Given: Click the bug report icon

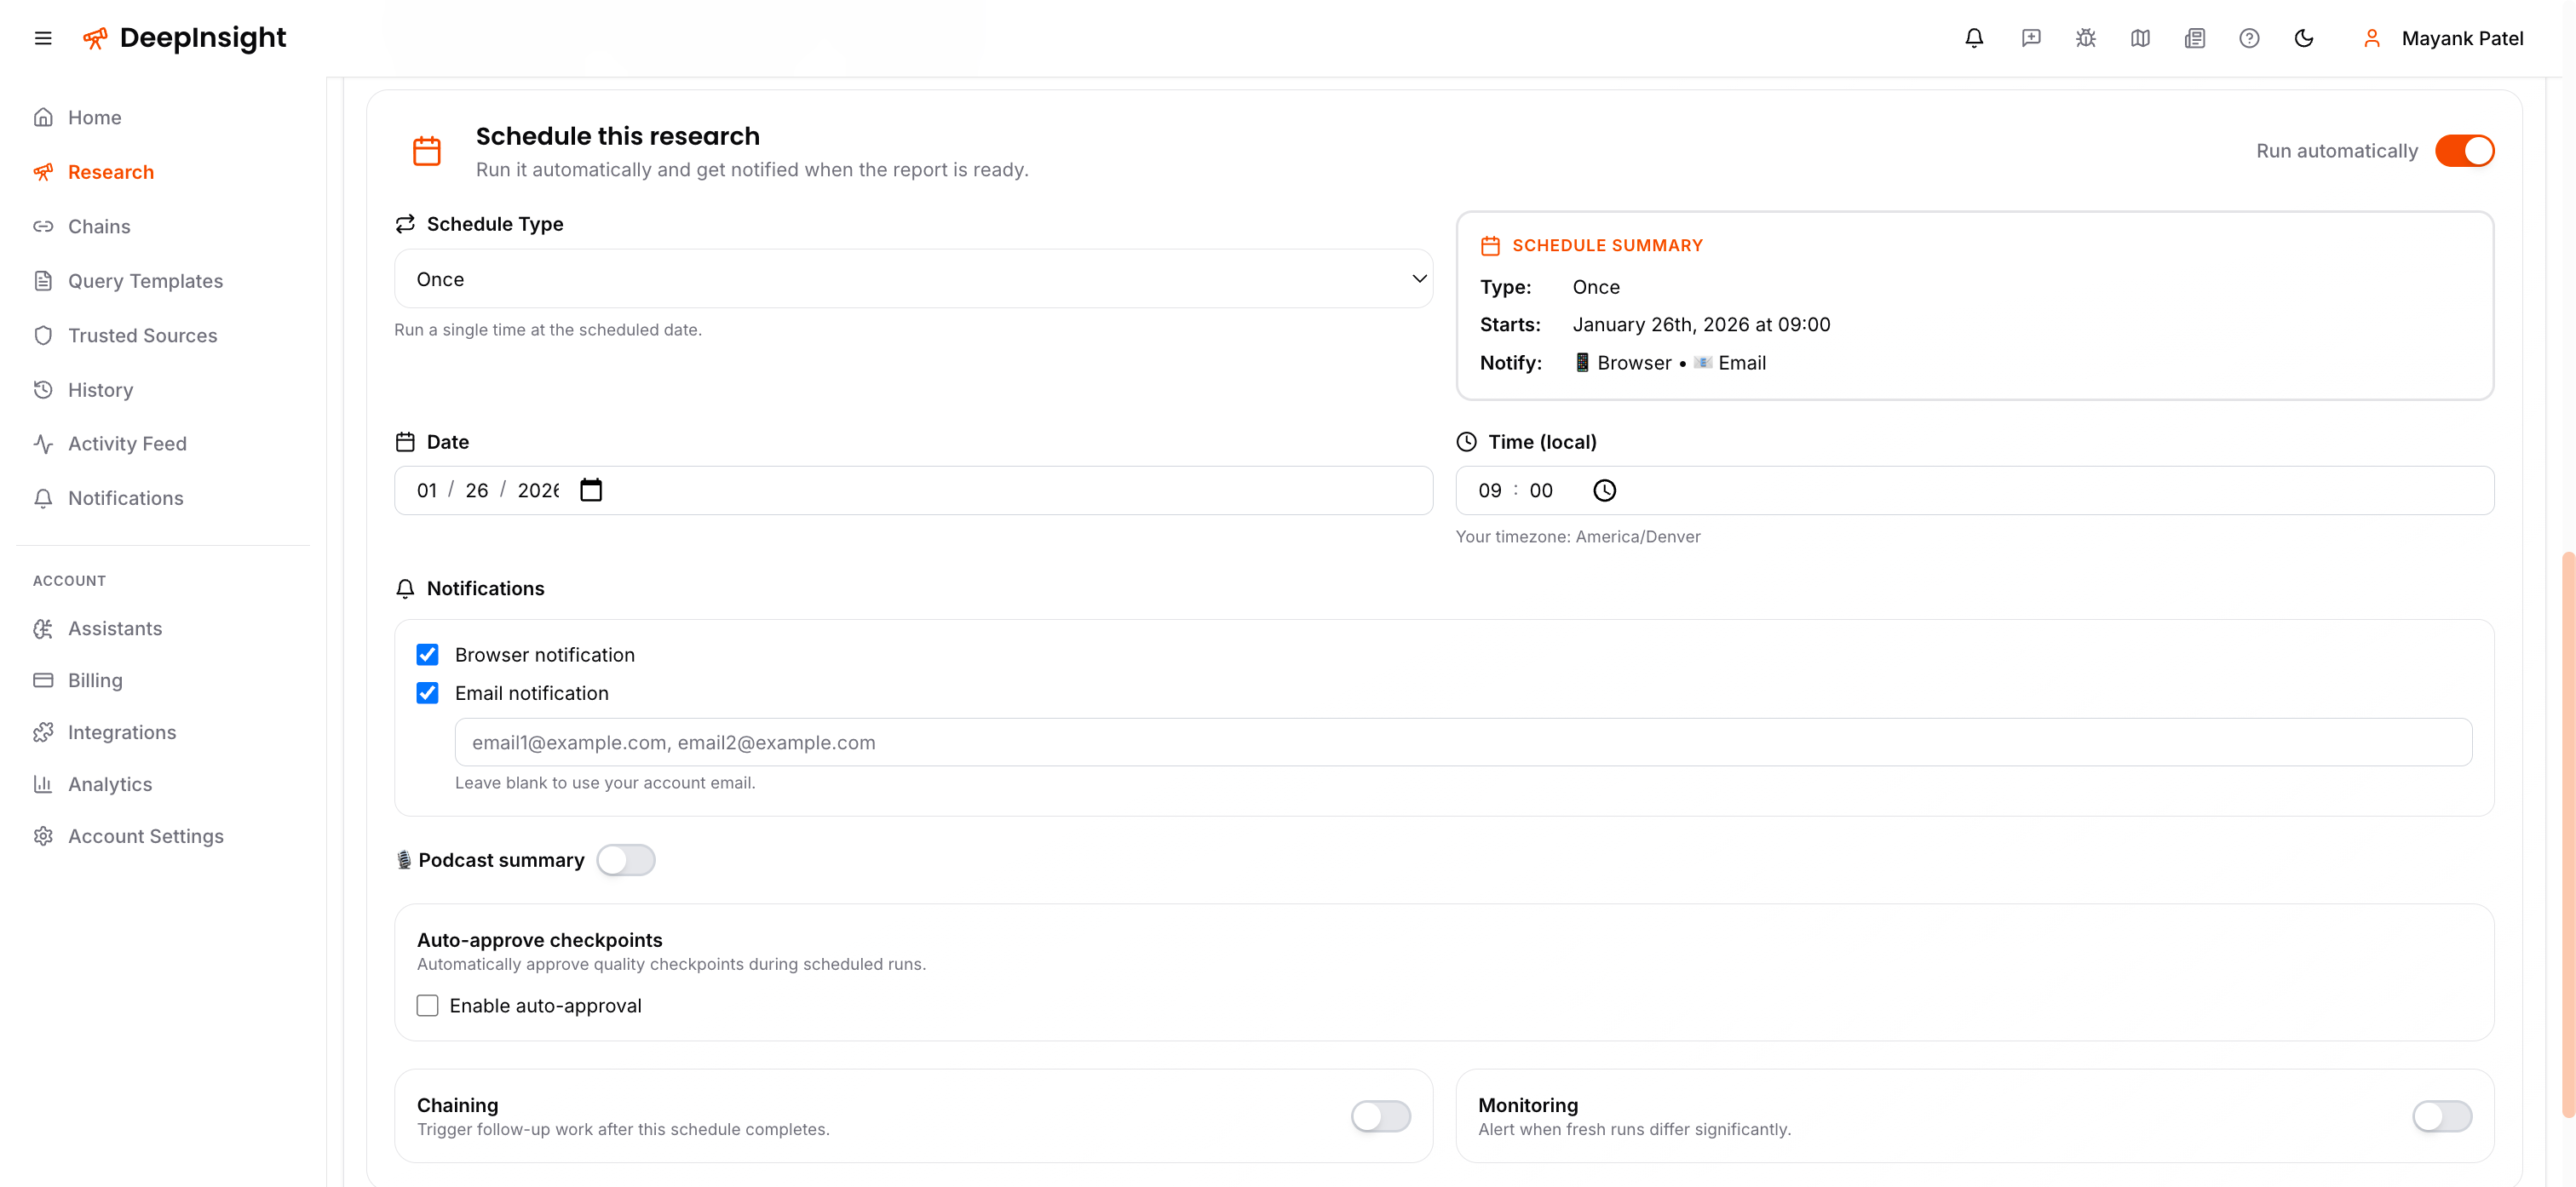Looking at the screenshot, I should coord(2086,37).
